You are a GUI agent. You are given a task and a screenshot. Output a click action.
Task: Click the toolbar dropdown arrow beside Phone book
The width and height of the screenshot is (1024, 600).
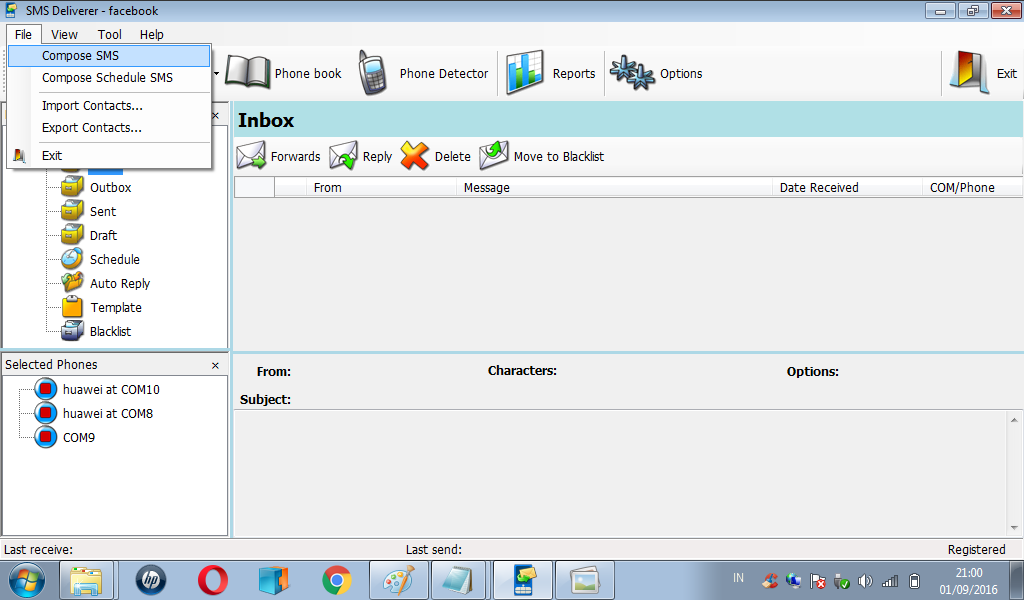click(216, 74)
